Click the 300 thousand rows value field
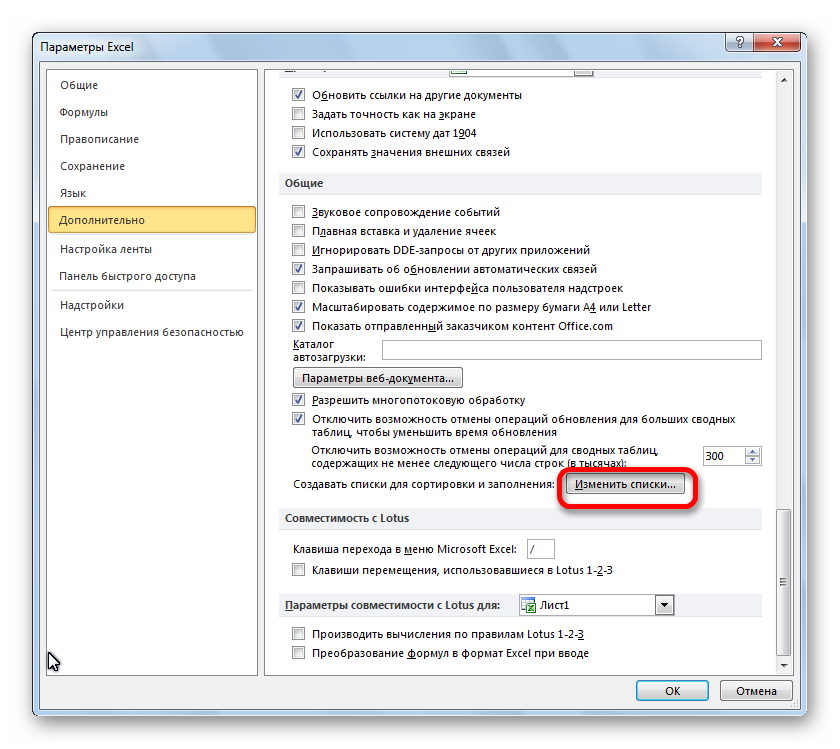Screen dimensions: 840x749 tap(723, 456)
